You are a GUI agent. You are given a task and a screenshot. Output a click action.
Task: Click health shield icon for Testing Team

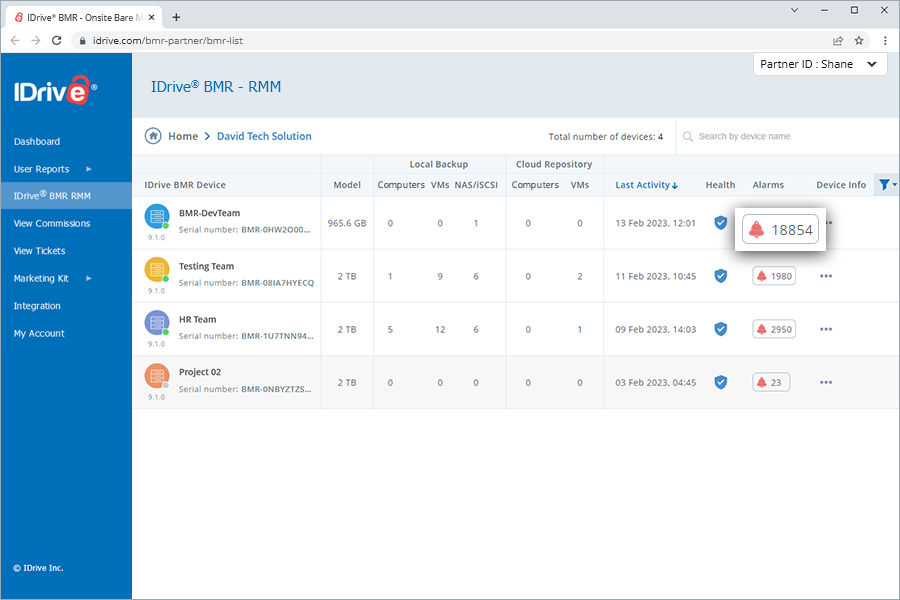coord(720,276)
